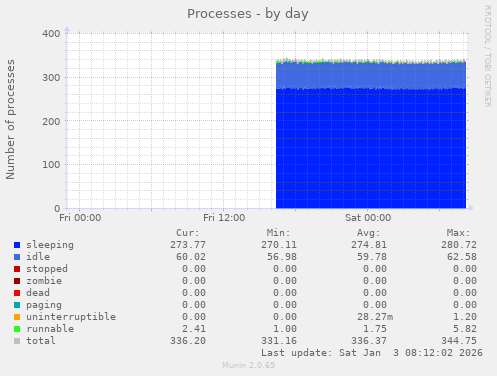Click runnable minimum value 1.00
The height and width of the screenshot is (376, 497).
(285, 329)
